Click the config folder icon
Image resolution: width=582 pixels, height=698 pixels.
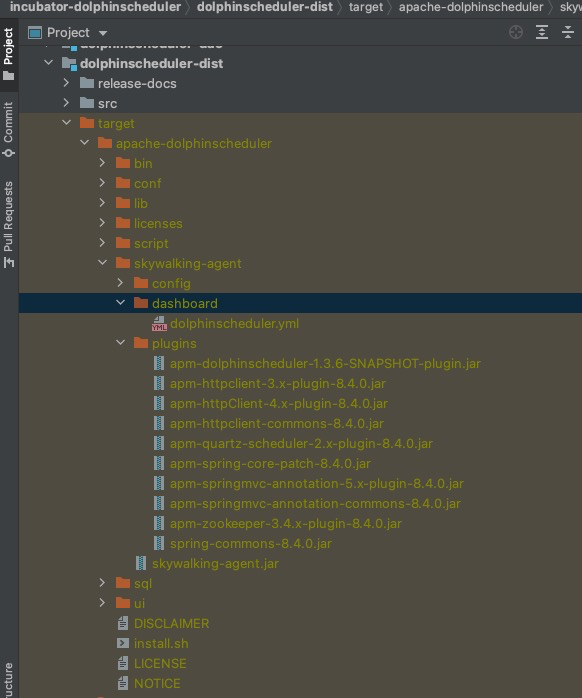coord(141,283)
